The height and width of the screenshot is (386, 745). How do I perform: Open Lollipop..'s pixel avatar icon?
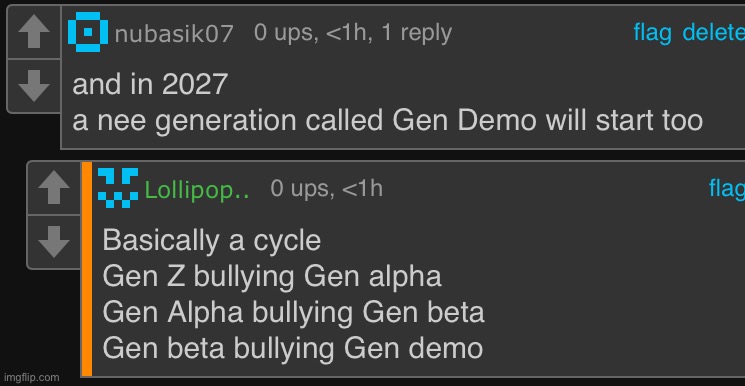pos(118,188)
